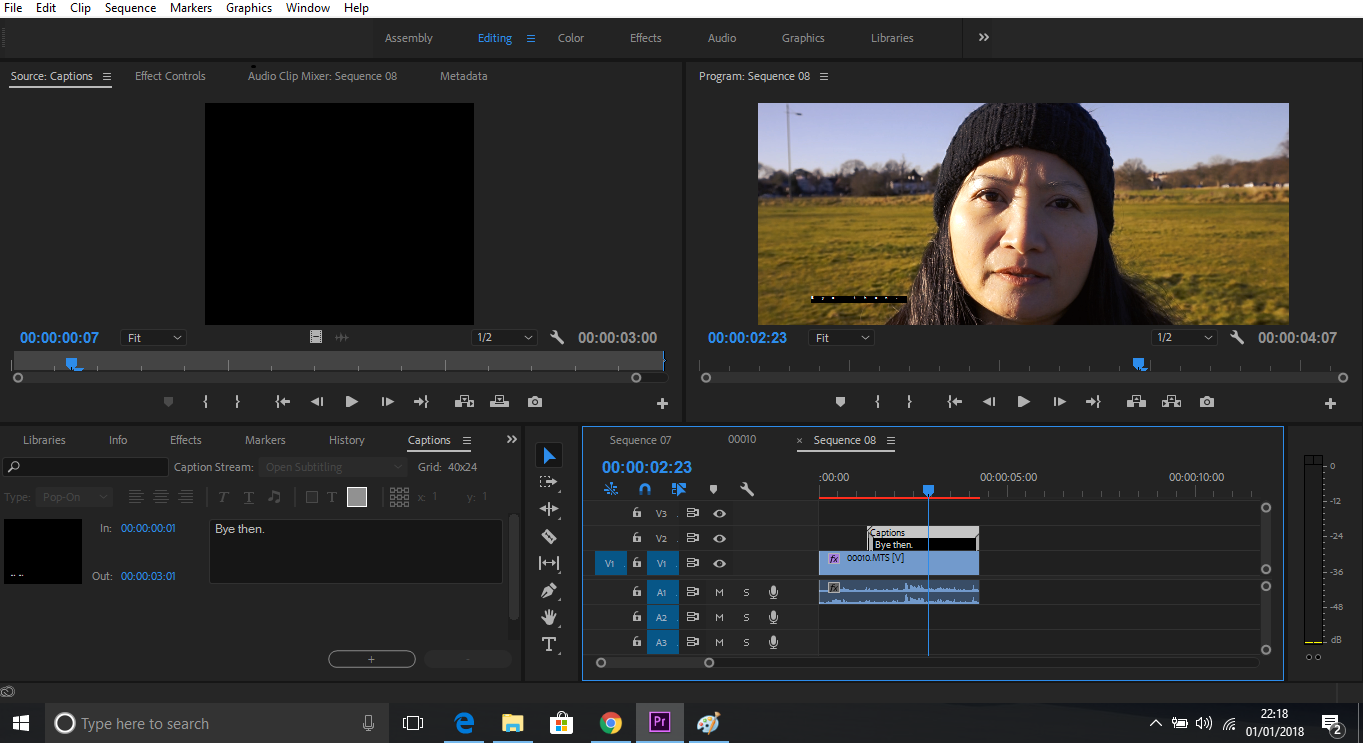Export frame from Program monitor

click(x=1207, y=402)
